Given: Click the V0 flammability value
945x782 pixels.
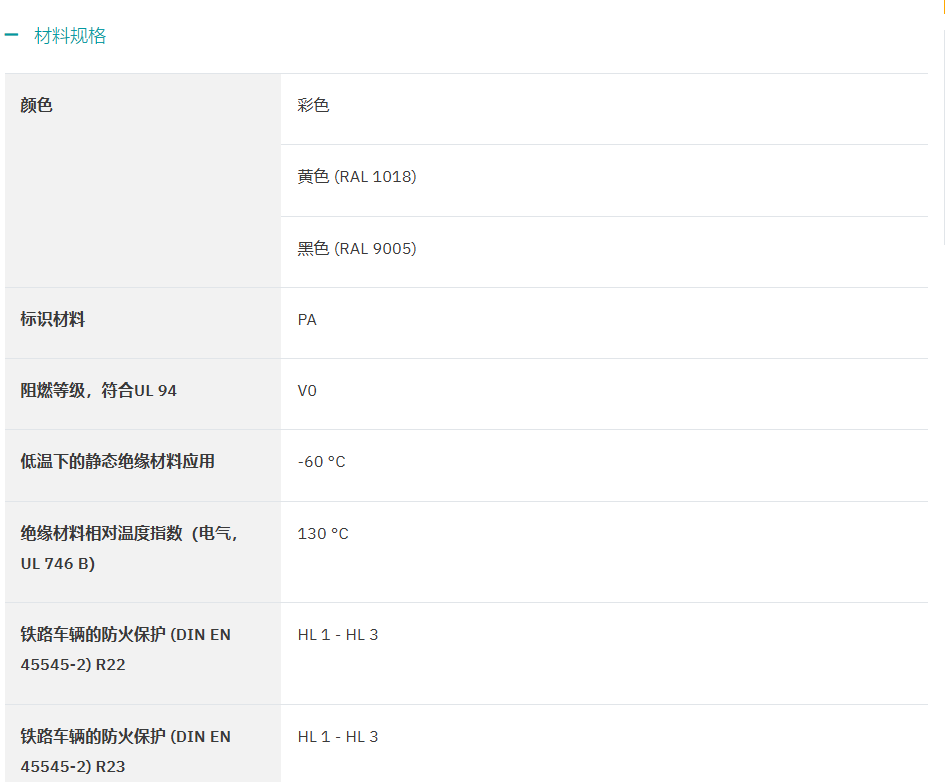Looking at the screenshot, I should (307, 391).
